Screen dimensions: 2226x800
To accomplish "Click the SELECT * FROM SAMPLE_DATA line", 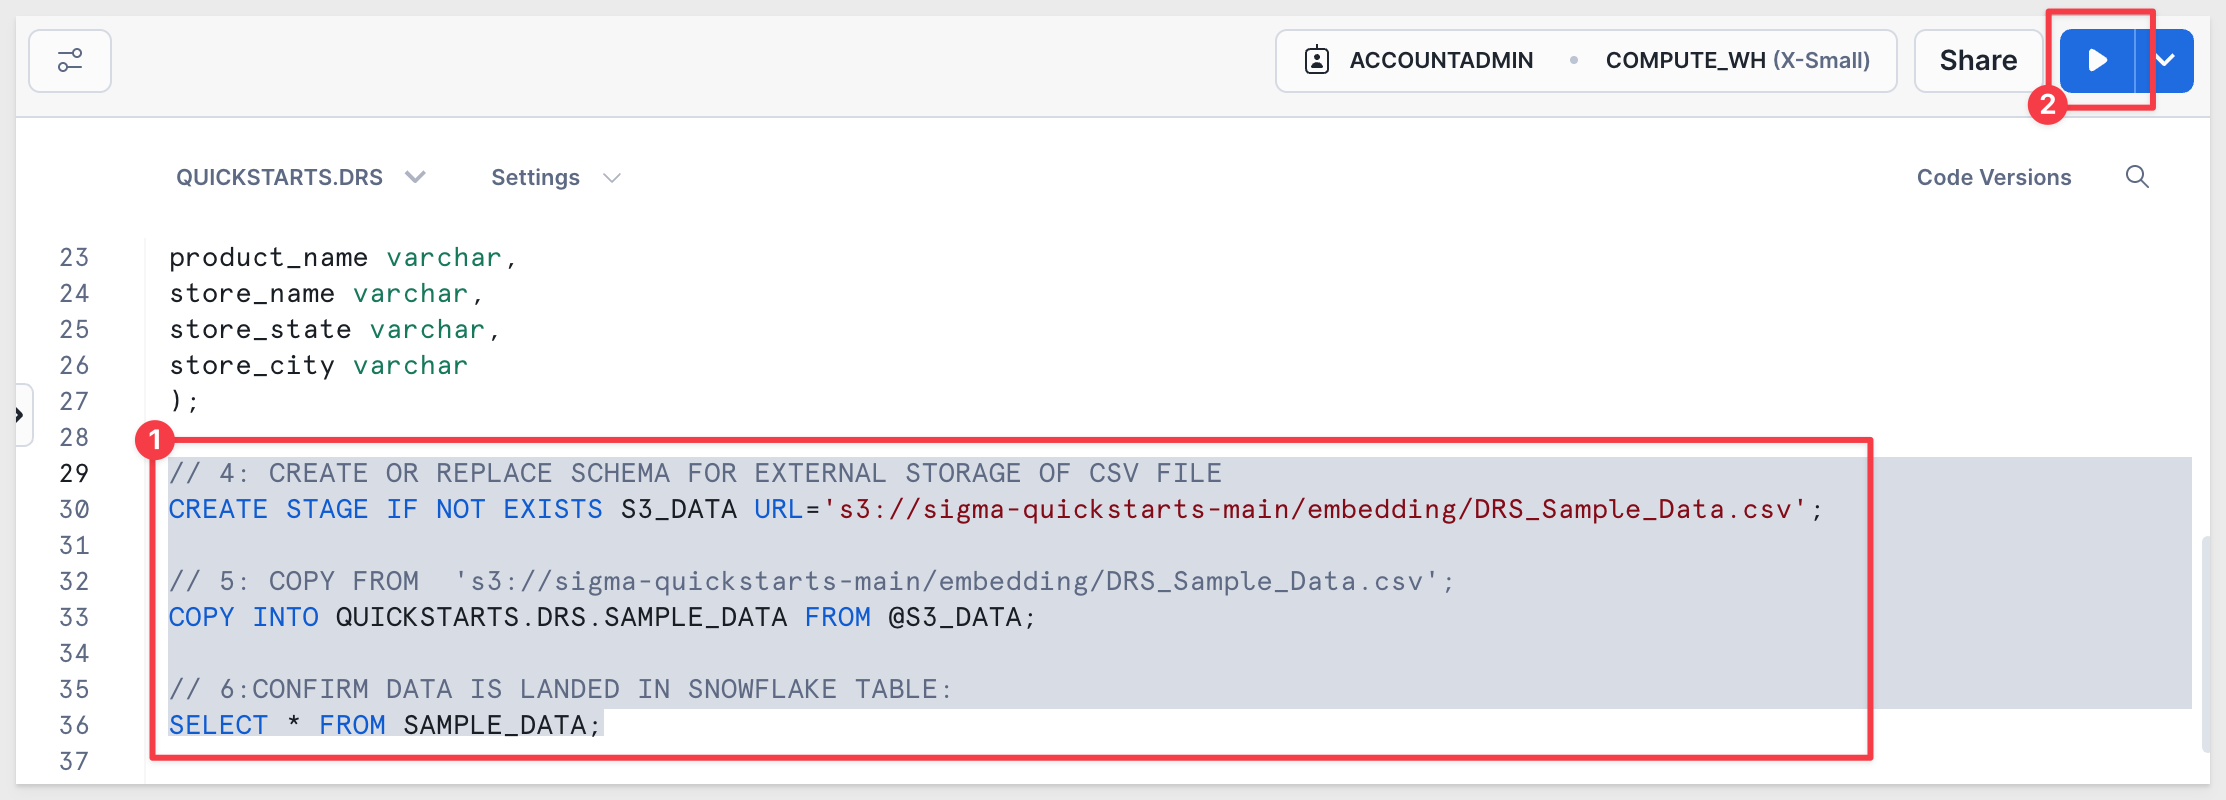I will coord(385,725).
